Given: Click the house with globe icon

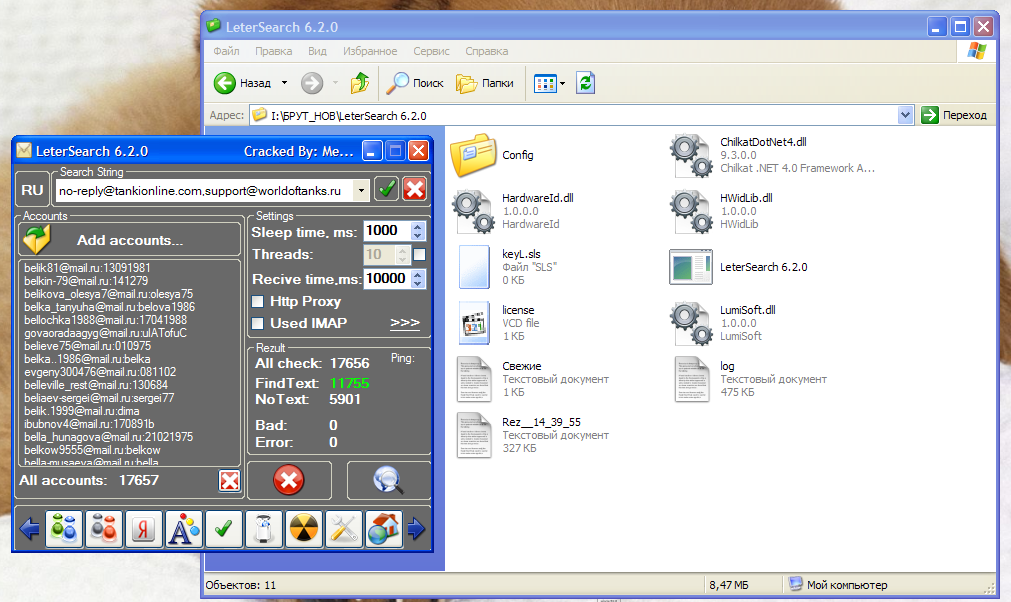Looking at the screenshot, I should (x=384, y=529).
